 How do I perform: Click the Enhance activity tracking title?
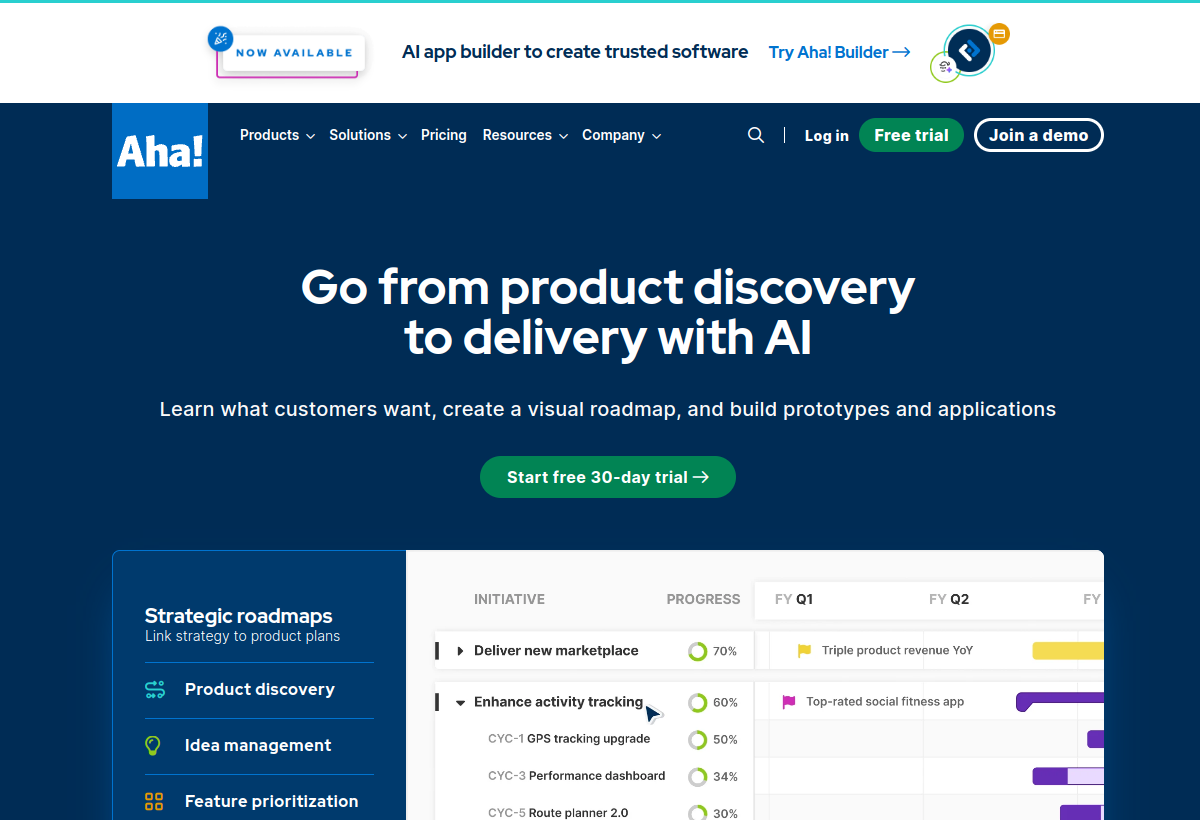pos(558,702)
